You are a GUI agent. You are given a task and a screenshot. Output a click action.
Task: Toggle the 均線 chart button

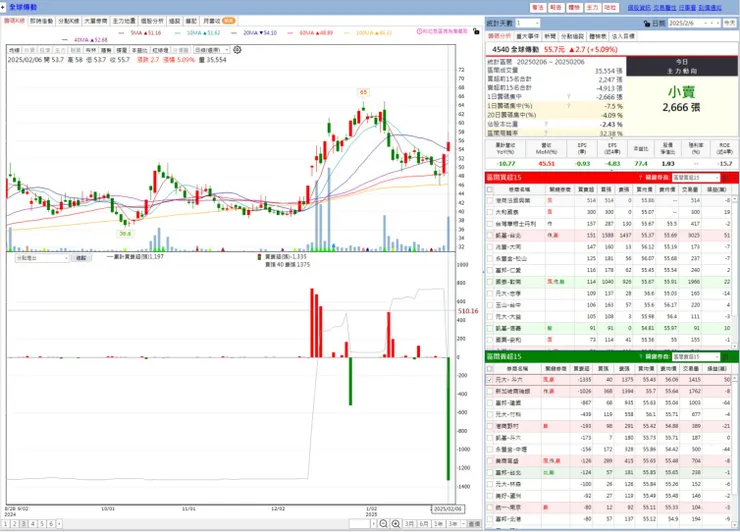coord(14,50)
